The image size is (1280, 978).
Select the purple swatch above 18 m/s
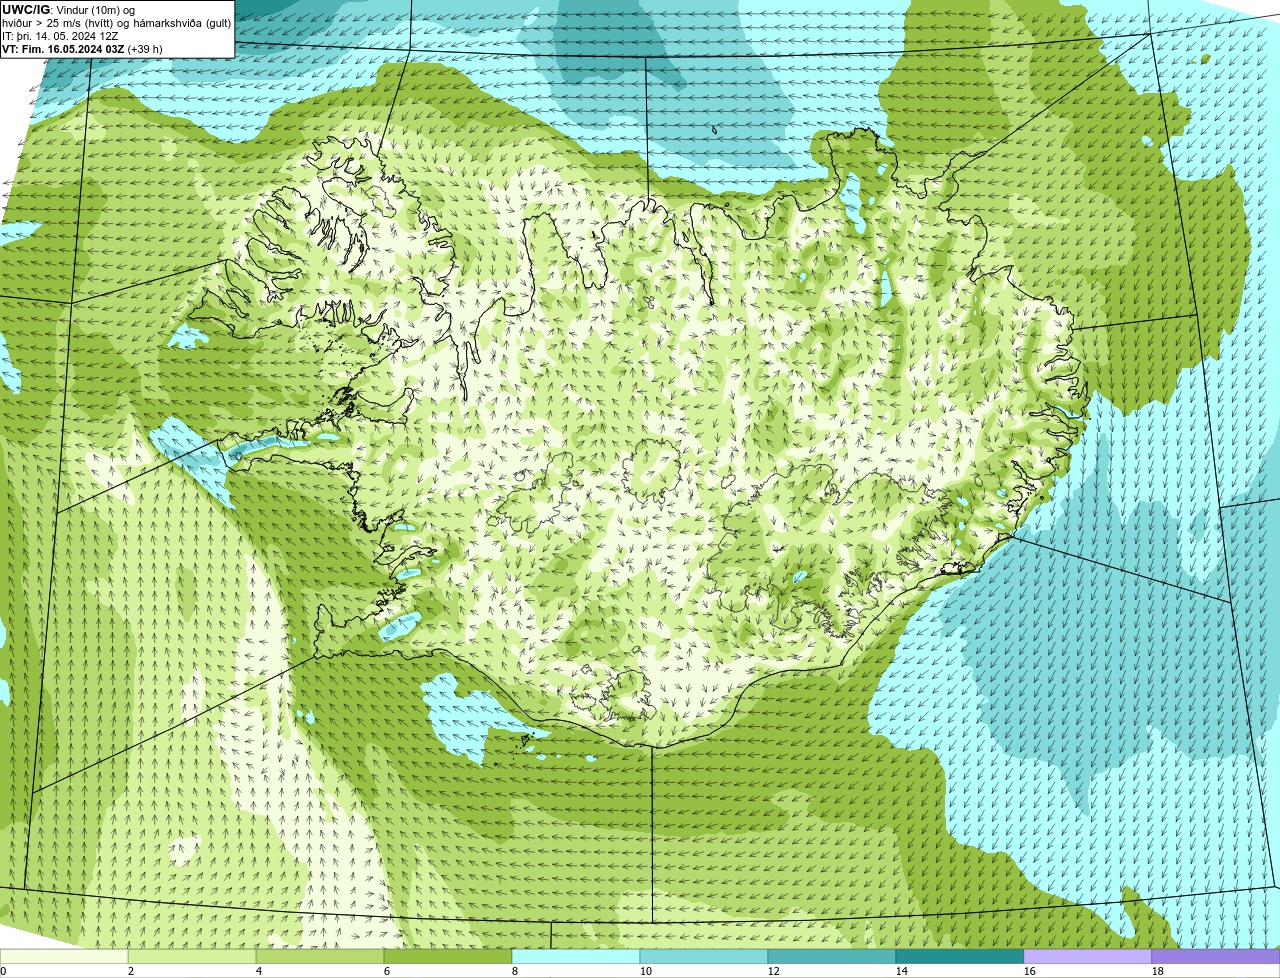(1216, 956)
